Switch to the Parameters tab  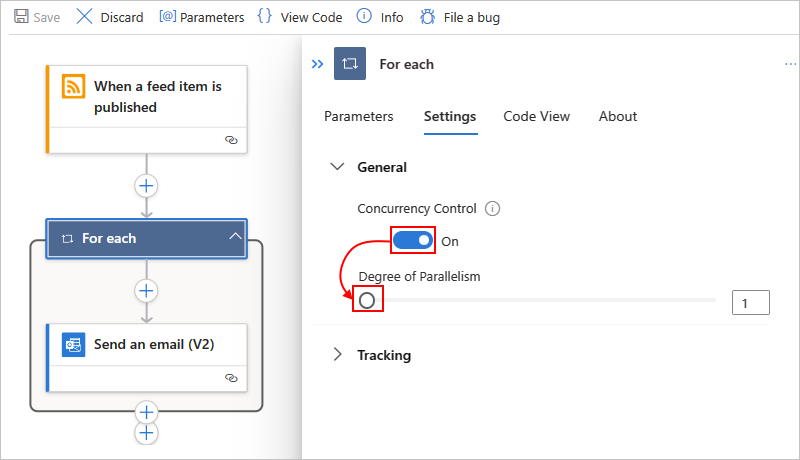(359, 116)
